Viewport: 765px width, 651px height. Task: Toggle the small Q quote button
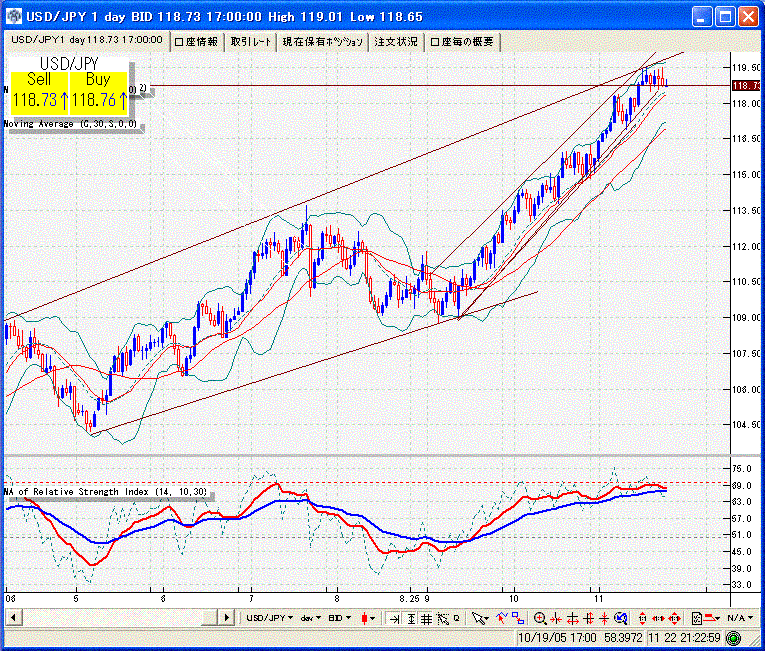(x=457, y=618)
